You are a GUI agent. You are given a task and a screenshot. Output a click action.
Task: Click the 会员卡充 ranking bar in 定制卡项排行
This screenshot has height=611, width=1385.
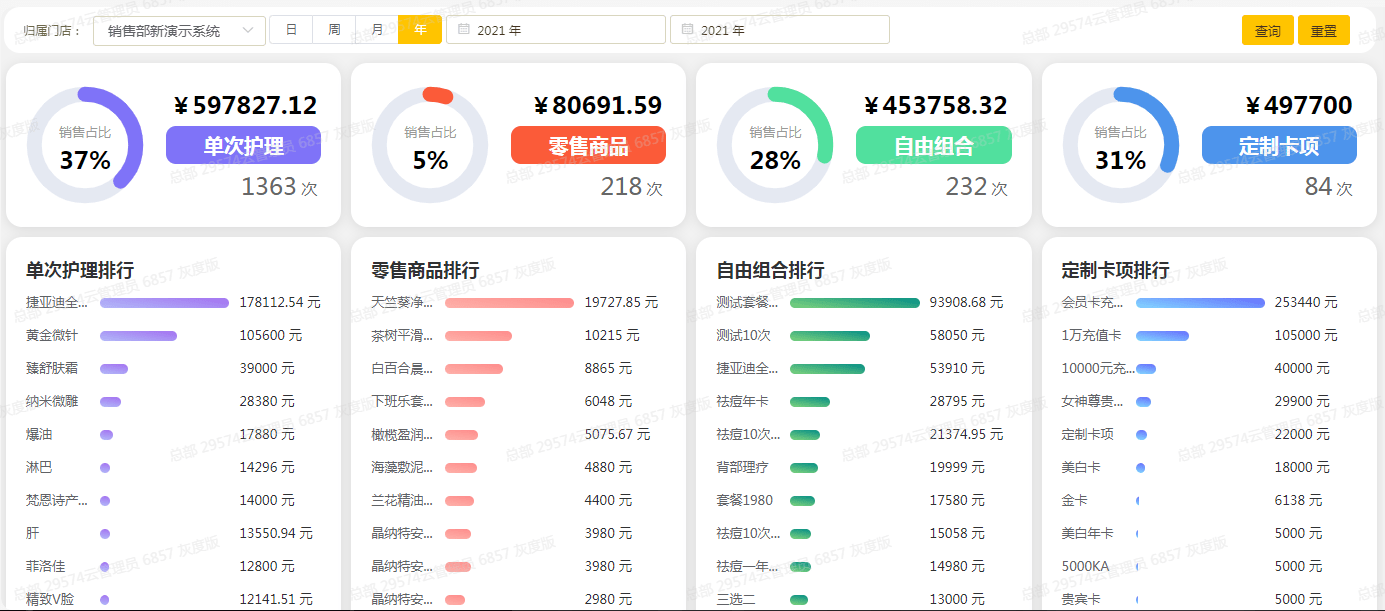(x=1200, y=303)
